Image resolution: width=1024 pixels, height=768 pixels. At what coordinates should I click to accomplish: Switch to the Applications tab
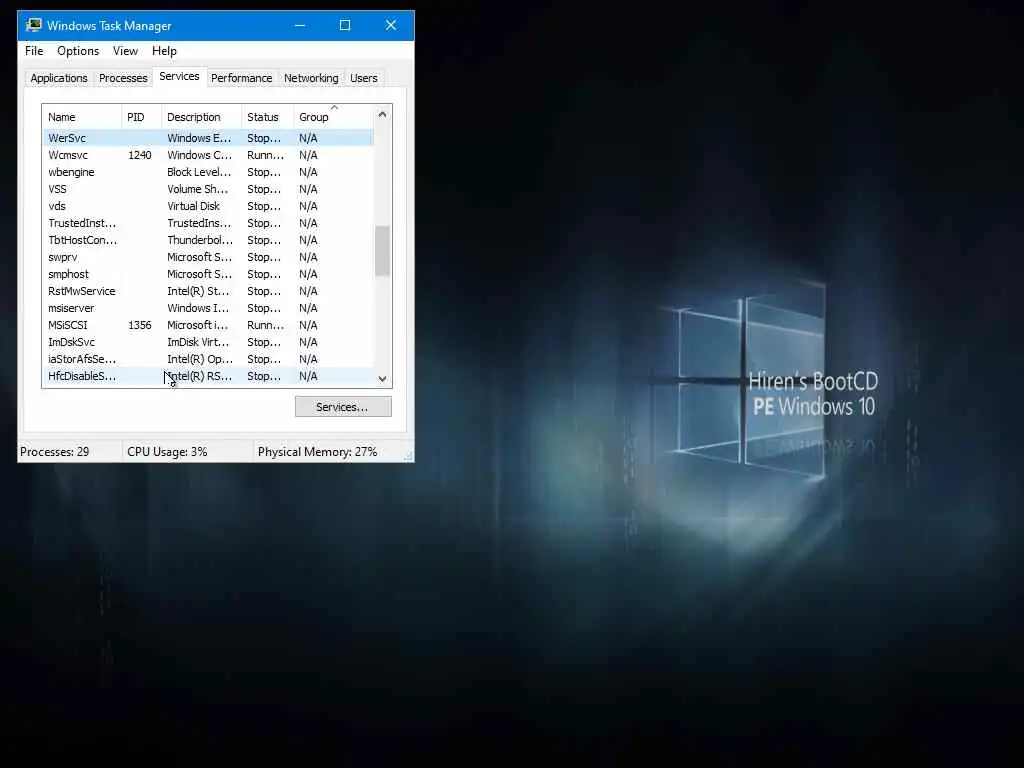(x=59, y=78)
